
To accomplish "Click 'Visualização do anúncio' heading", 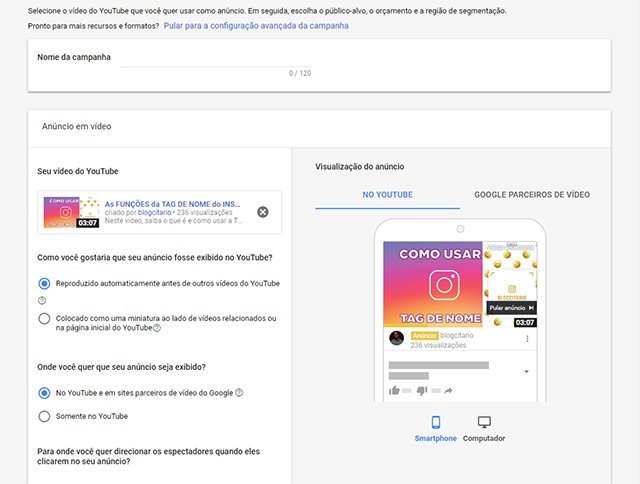I will (x=360, y=167).
